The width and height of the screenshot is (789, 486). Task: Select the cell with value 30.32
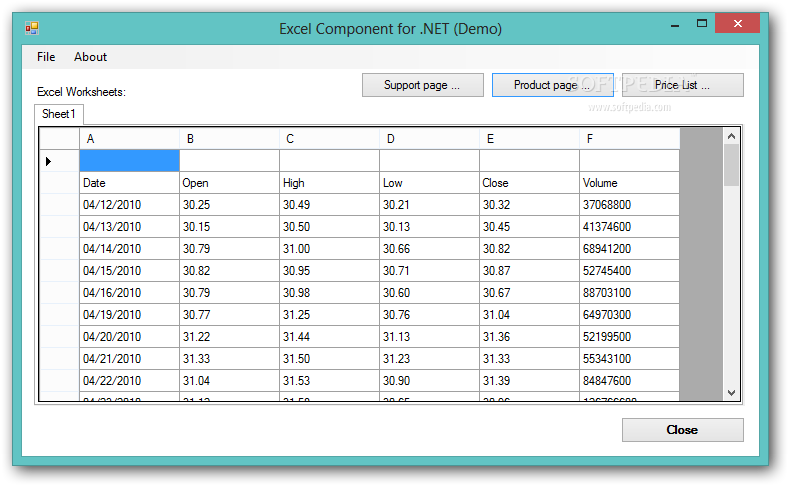coord(529,205)
